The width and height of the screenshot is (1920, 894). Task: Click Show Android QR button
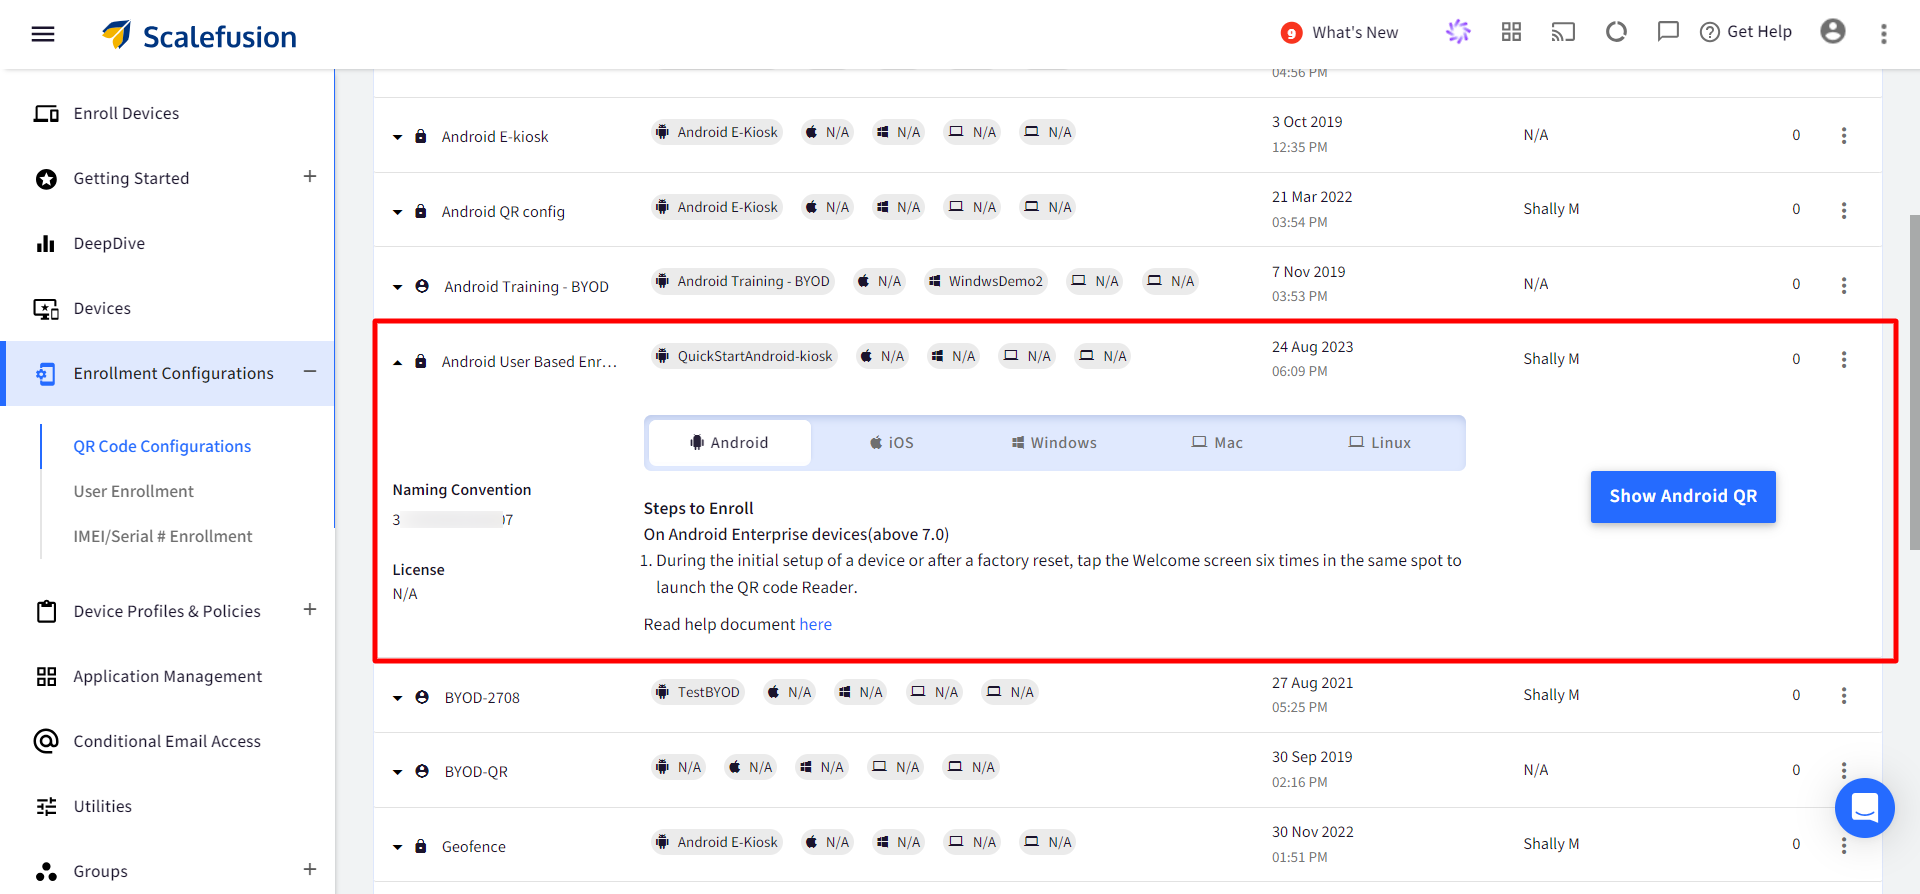(1683, 496)
